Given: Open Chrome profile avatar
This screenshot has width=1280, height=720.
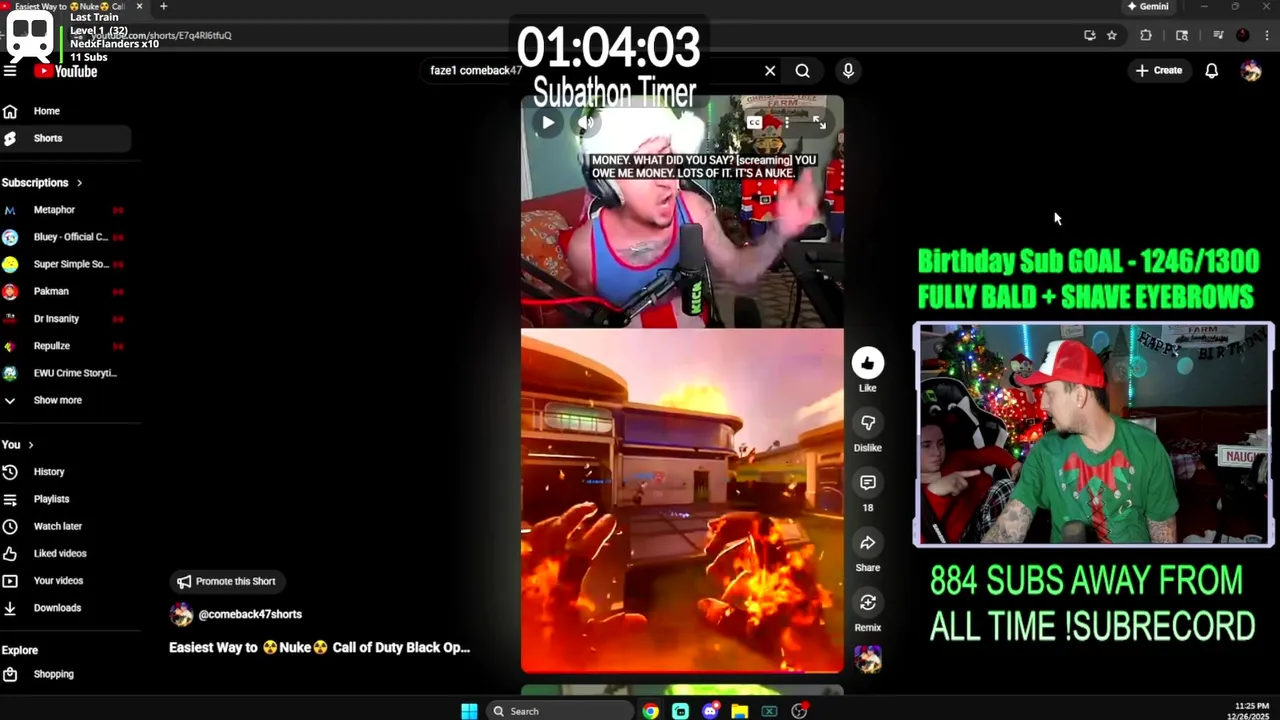Looking at the screenshot, I should [1243, 35].
